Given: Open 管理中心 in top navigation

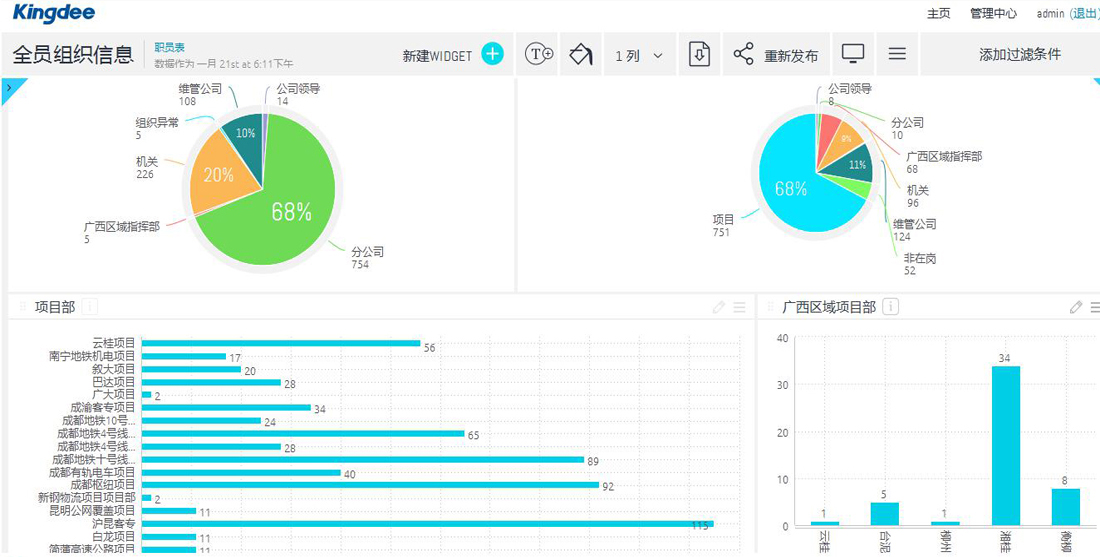Looking at the screenshot, I should coord(993,14).
